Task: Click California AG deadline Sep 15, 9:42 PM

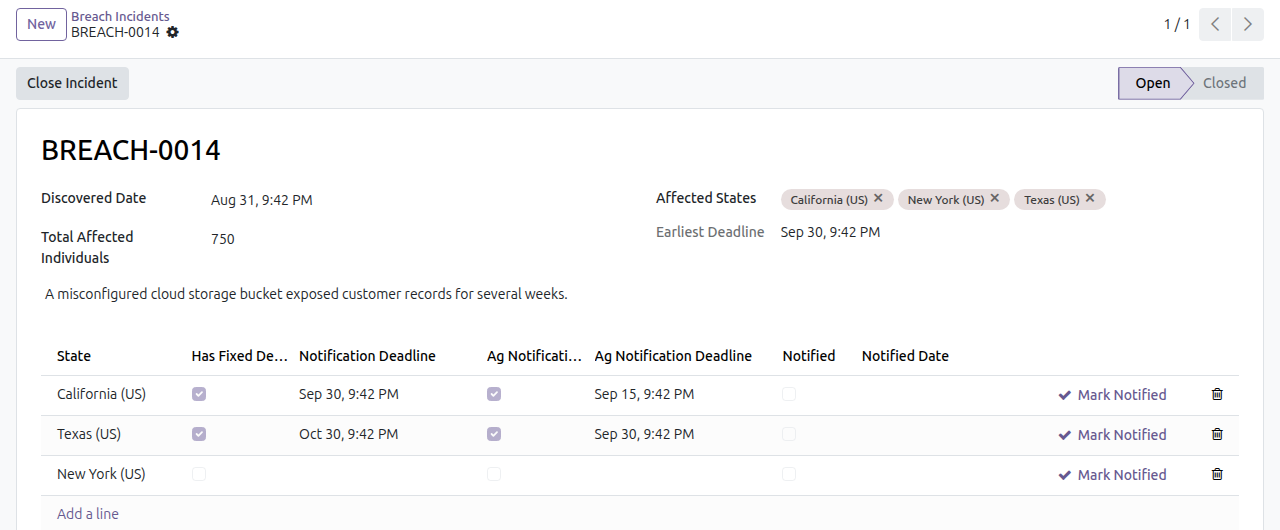Action: pyautogui.click(x=644, y=394)
